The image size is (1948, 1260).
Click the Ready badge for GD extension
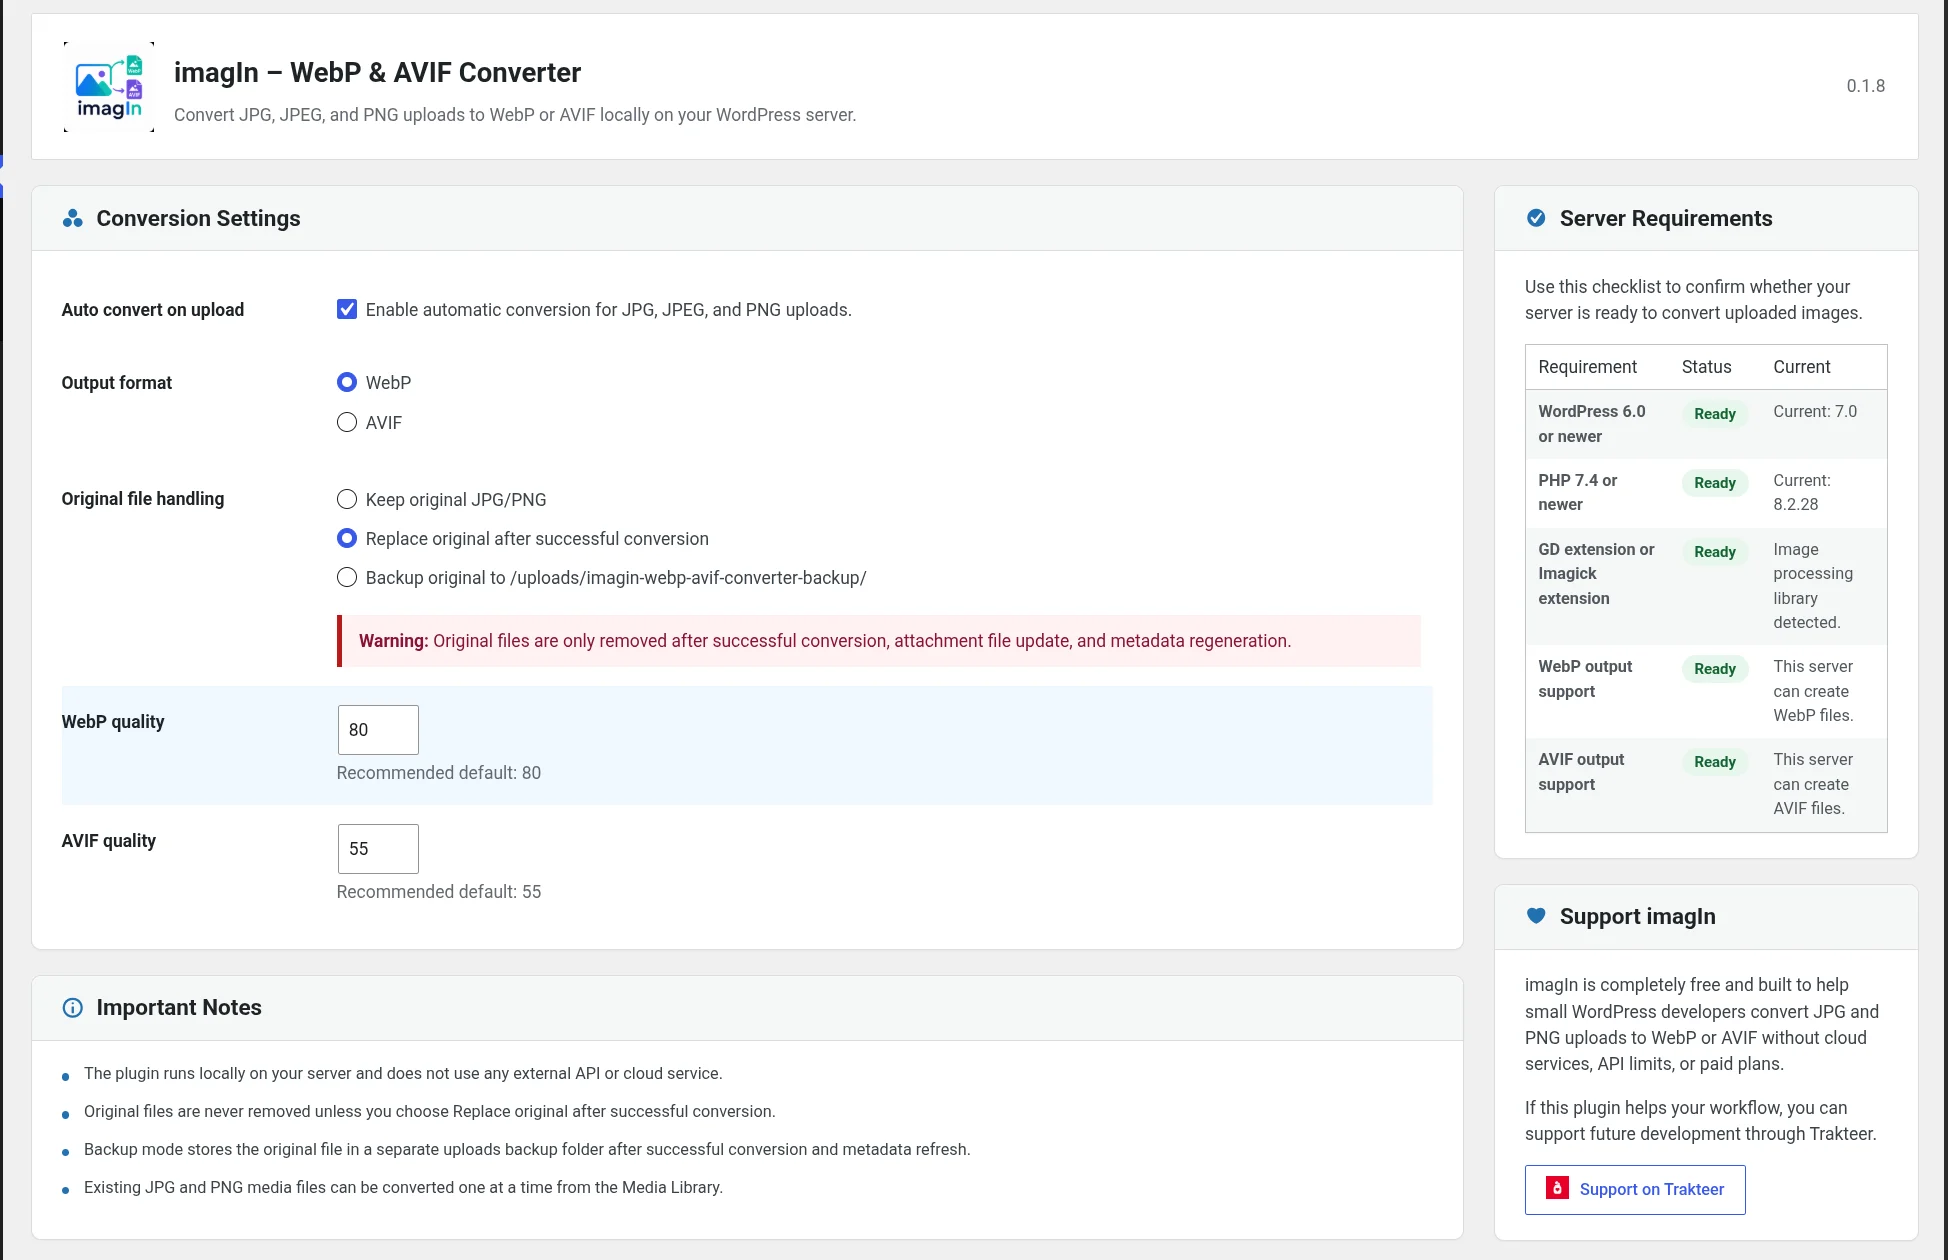click(1715, 552)
